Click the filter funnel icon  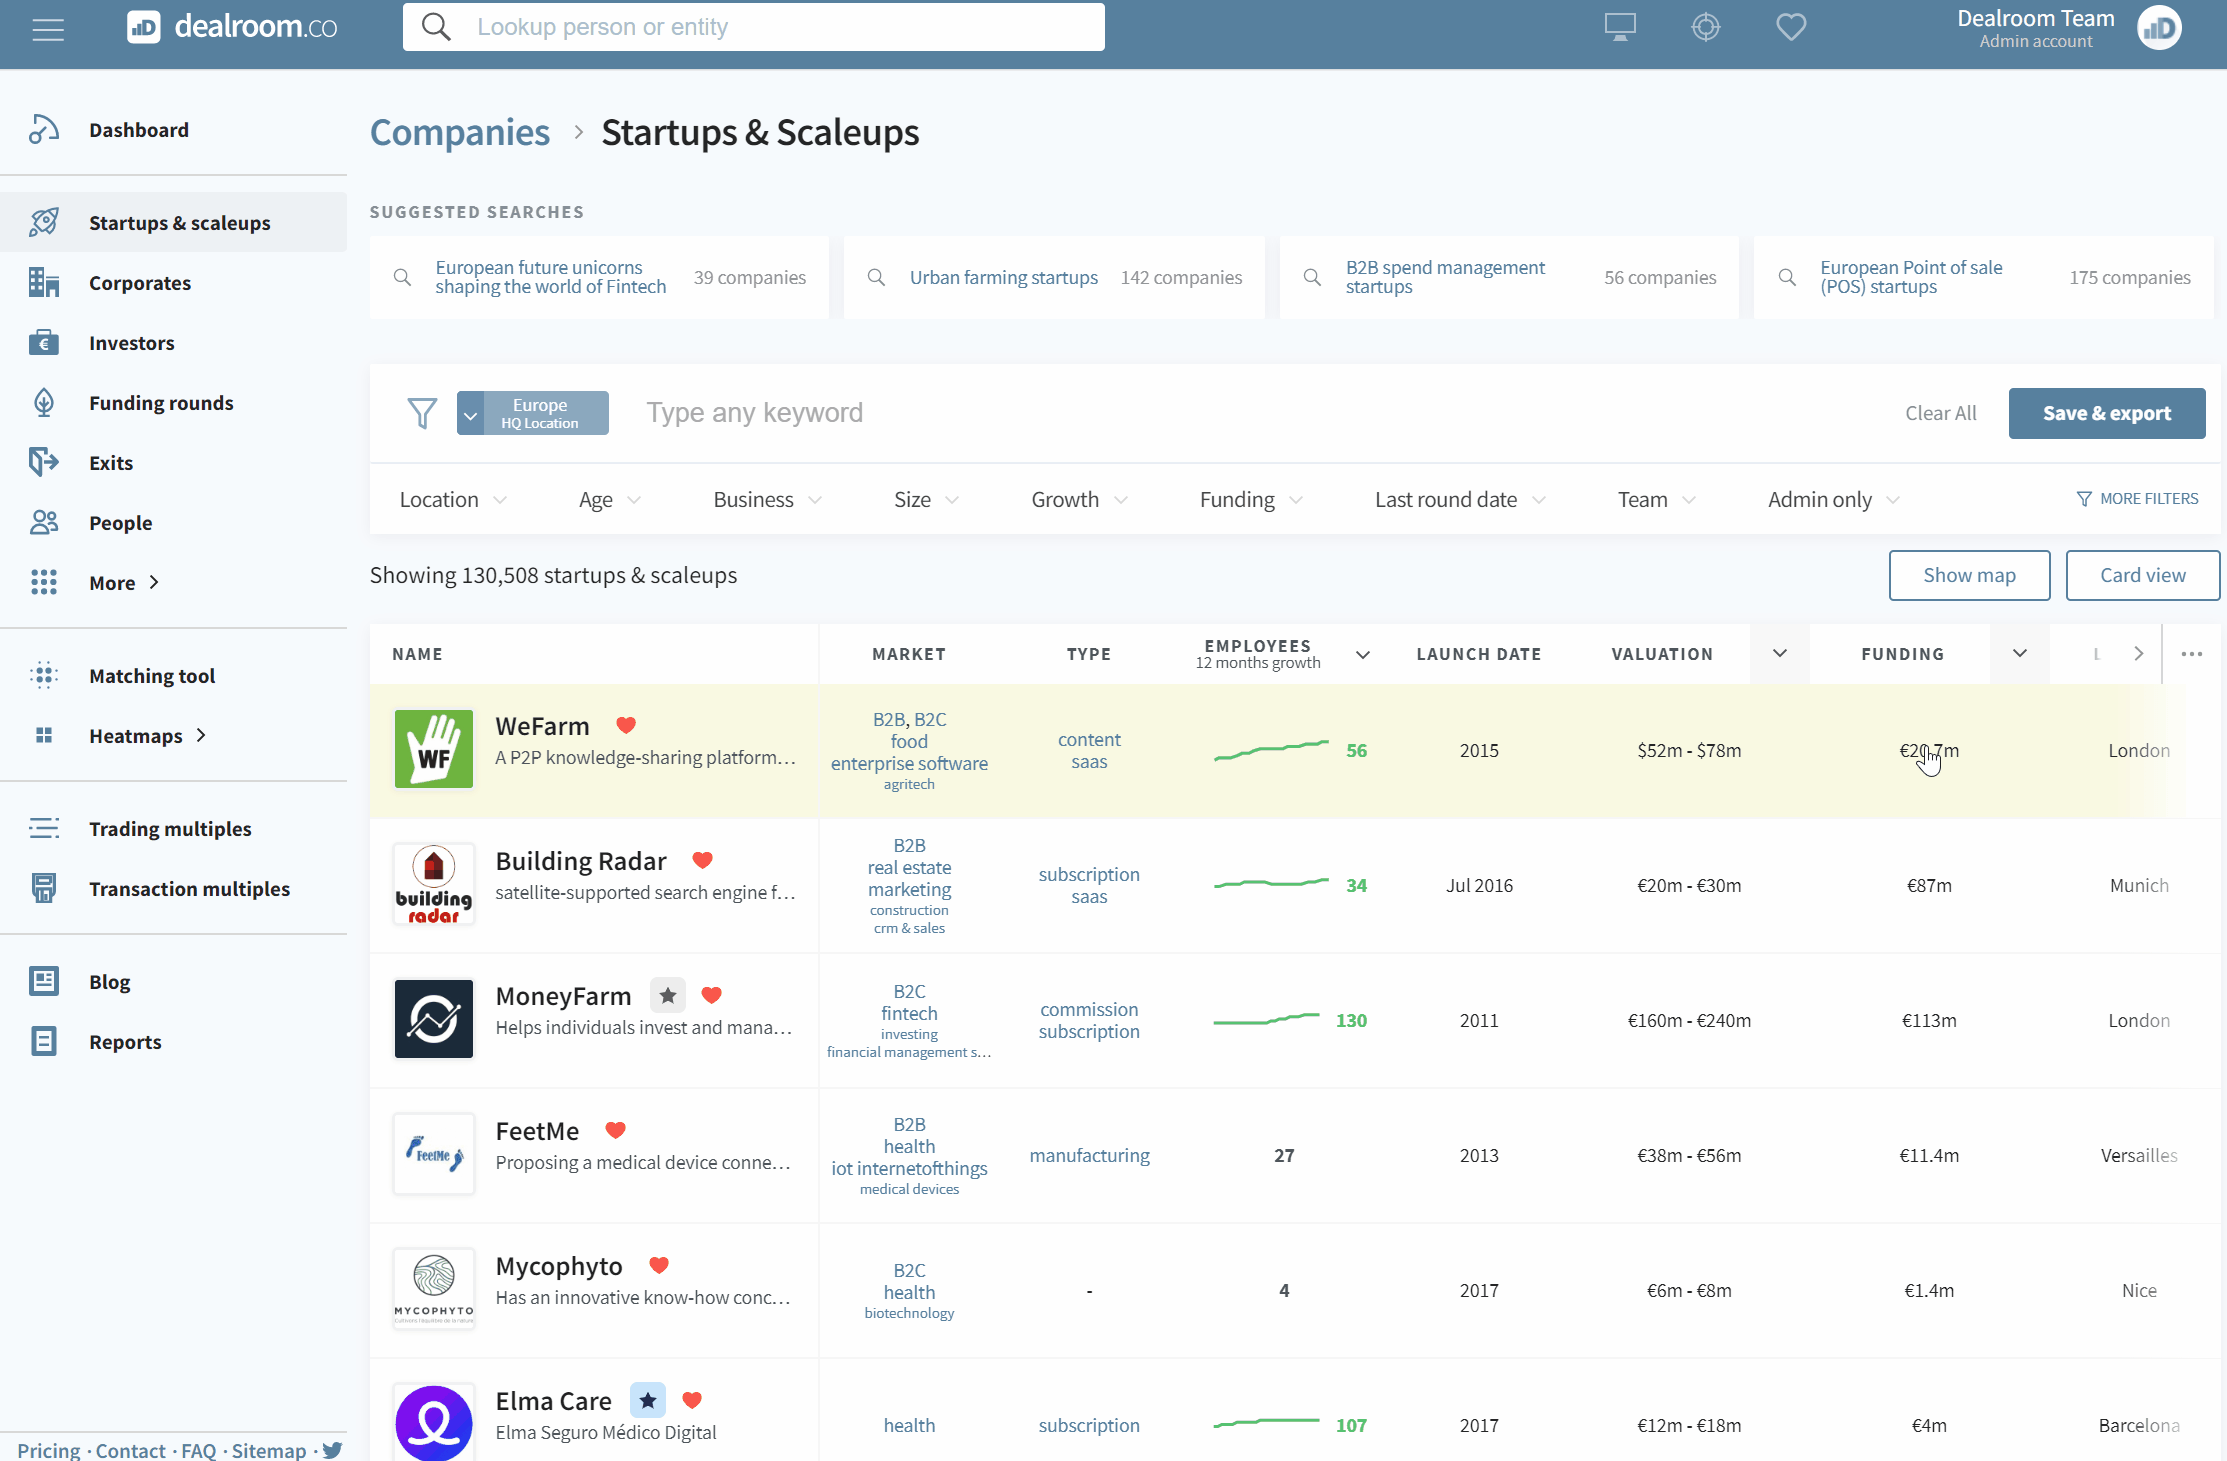(x=422, y=413)
